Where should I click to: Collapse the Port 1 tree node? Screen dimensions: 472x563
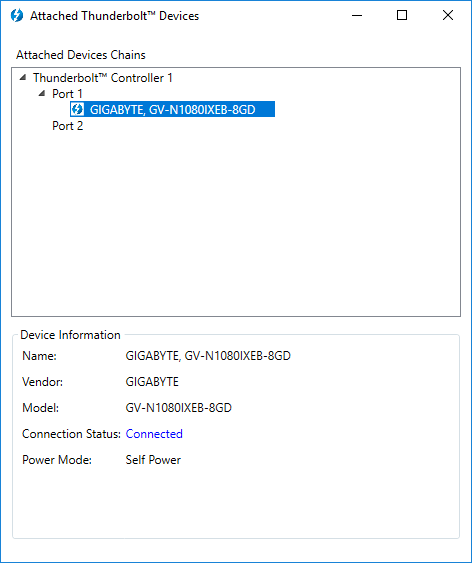[x=42, y=93]
